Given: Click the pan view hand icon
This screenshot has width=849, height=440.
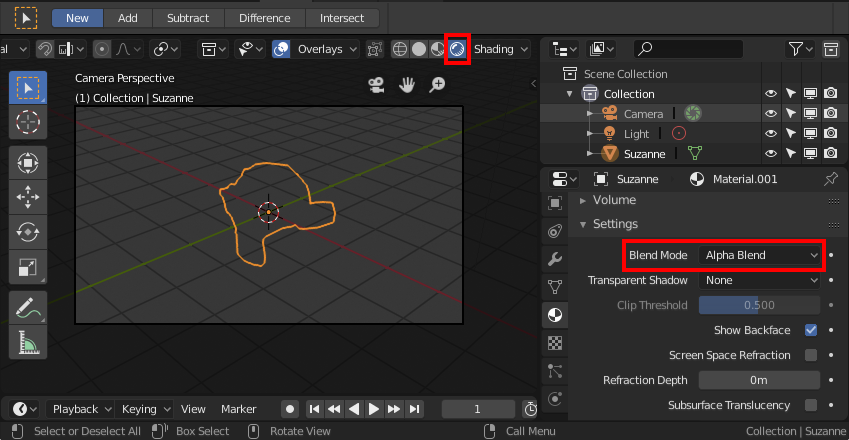Looking at the screenshot, I should [x=407, y=84].
